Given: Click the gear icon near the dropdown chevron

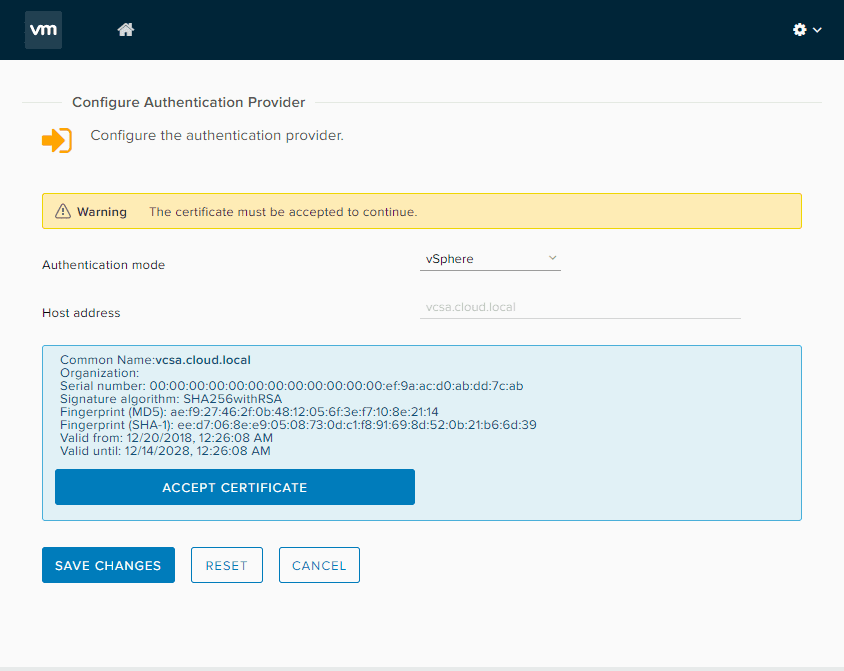Looking at the screenshot, I should coord(799,30).
